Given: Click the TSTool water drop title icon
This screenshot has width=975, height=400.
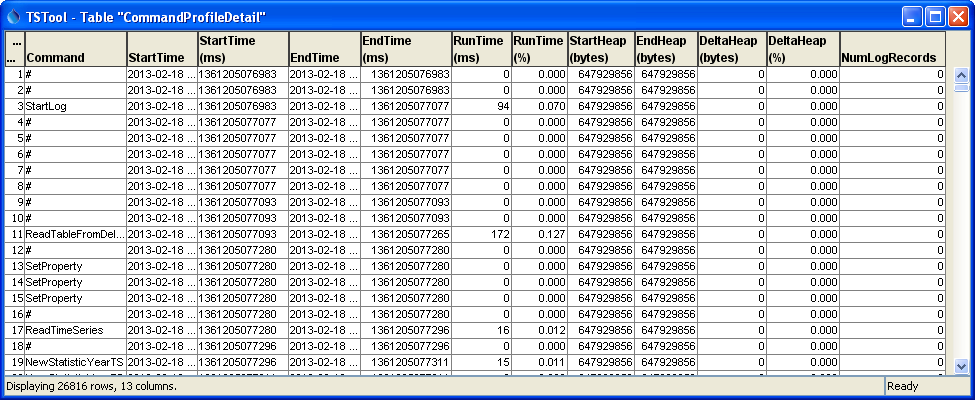Looking at the screenshot, I should [x=13, y=16].
